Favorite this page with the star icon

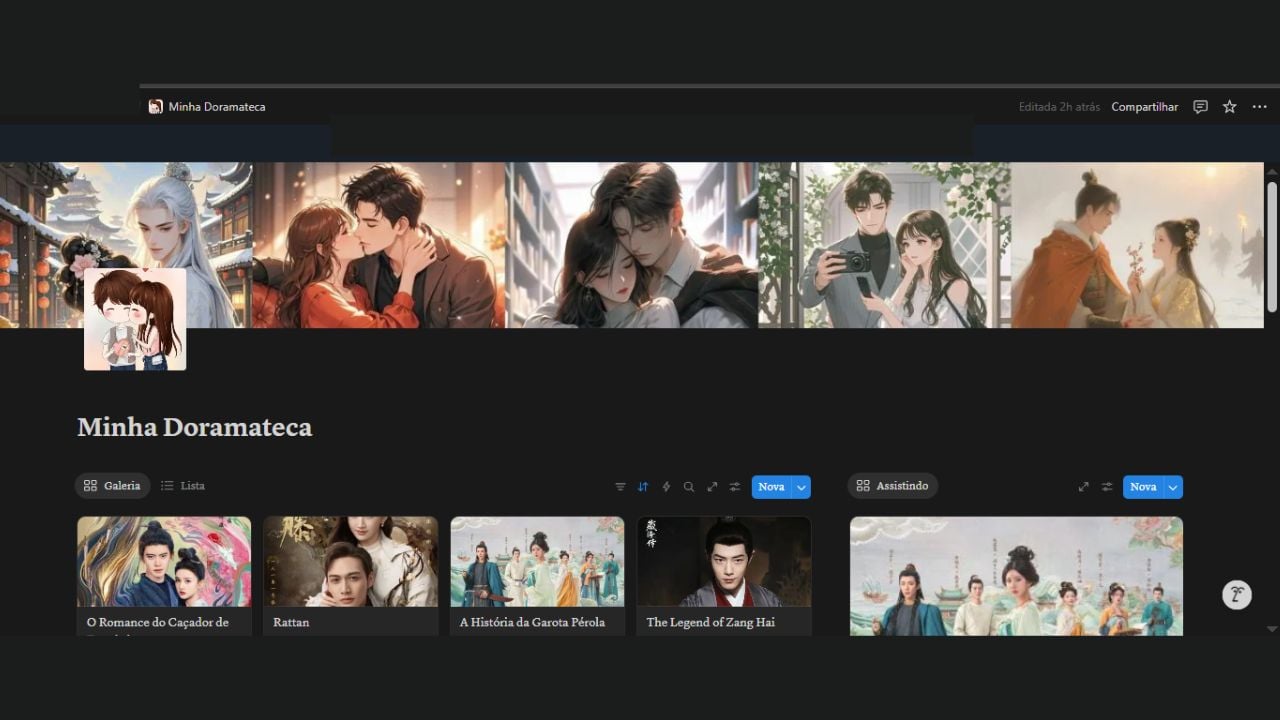pos(1230,107)
